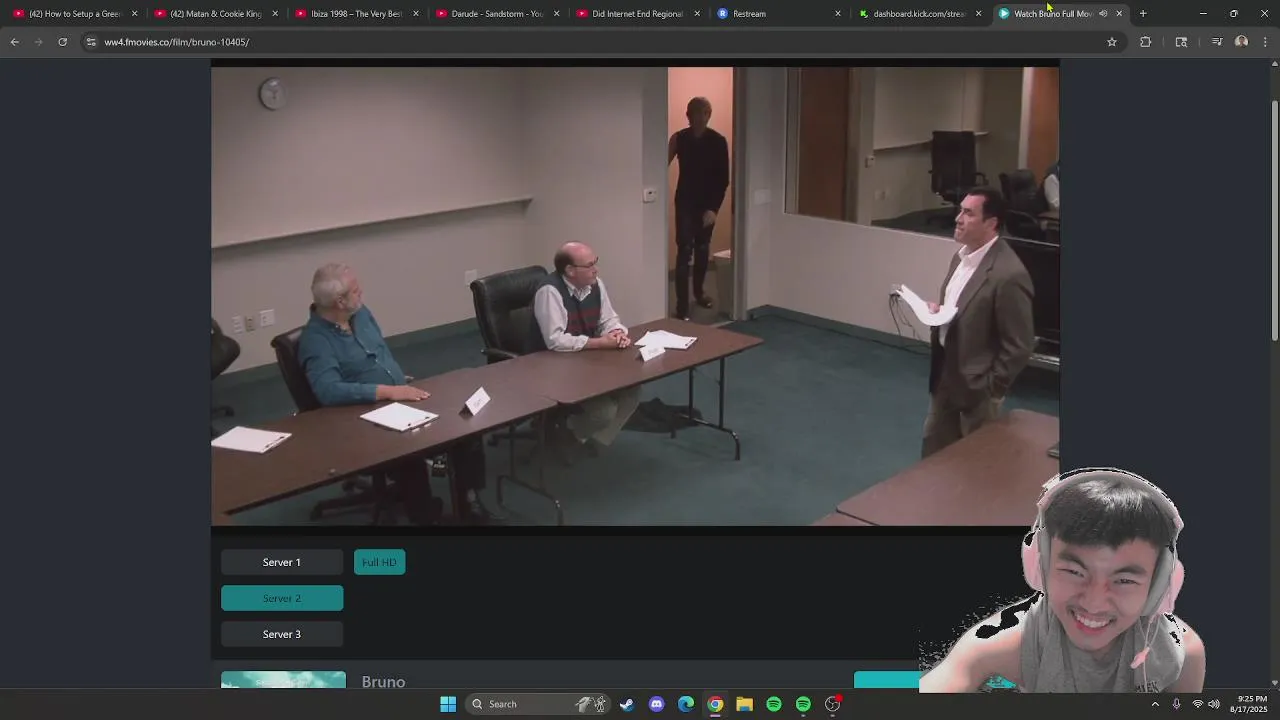
Task: Close the Darude - Sandstorm tab
Action: (x=556, y=14)
